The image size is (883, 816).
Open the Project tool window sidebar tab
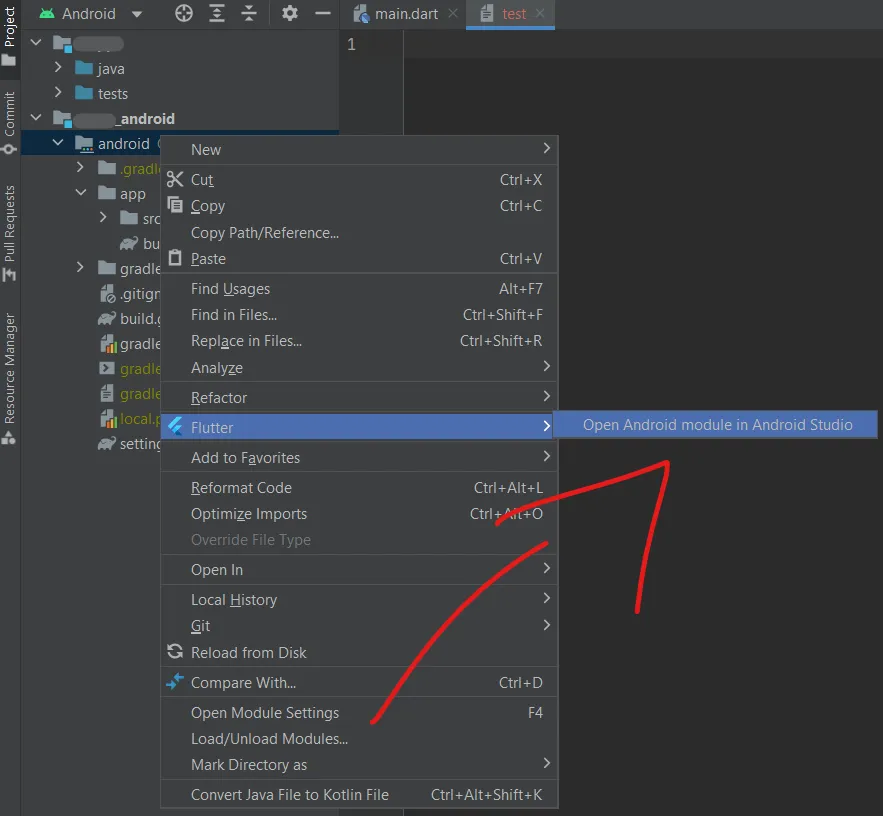9,35
